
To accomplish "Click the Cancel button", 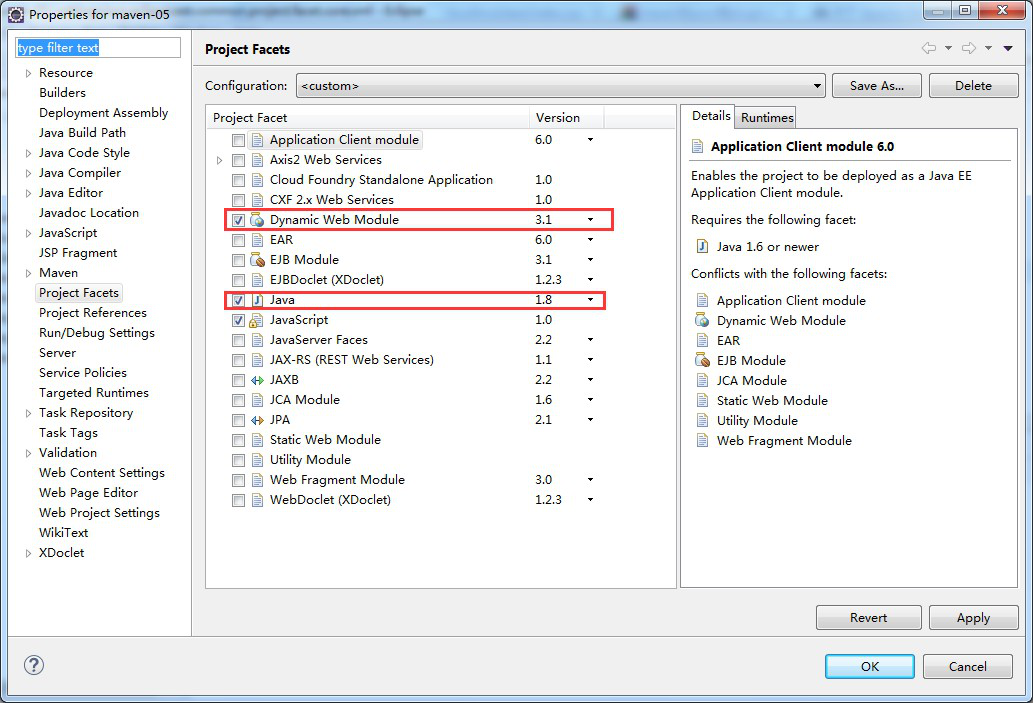I will pyautogui.click(x=967, y=666).
